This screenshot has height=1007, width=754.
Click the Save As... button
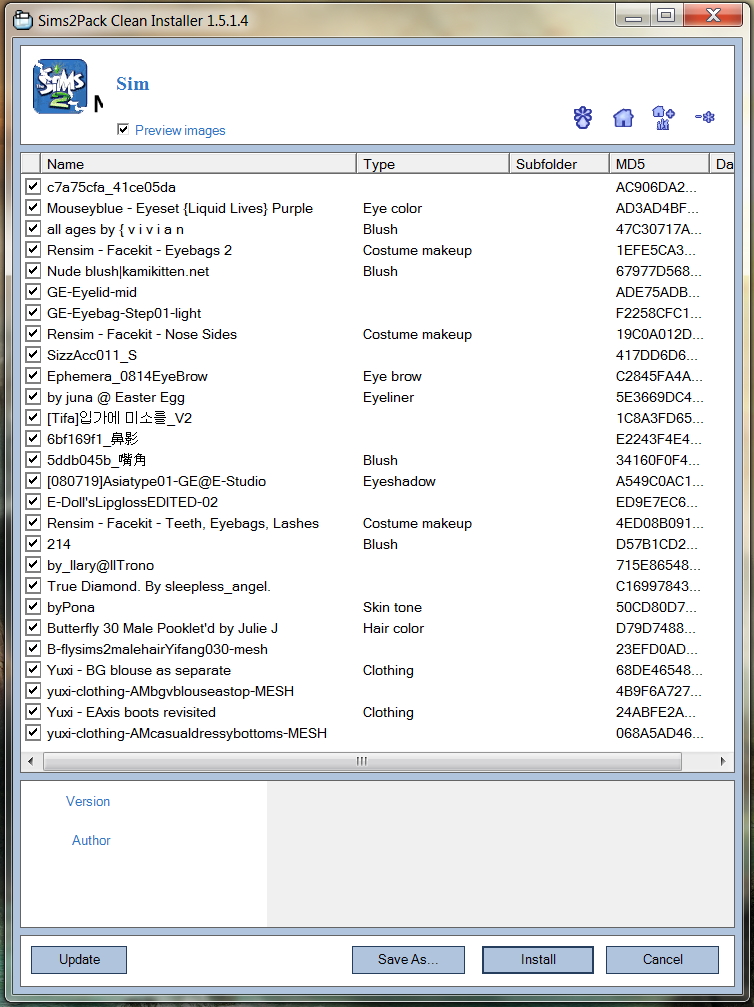click(408, 959)
